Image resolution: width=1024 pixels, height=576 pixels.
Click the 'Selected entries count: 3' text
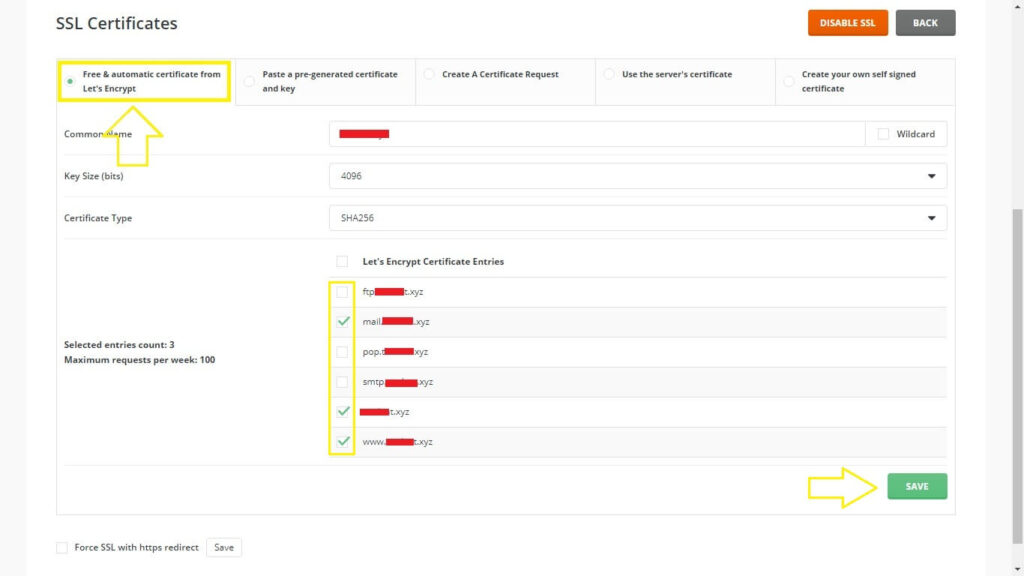click(x=119, y=344)
